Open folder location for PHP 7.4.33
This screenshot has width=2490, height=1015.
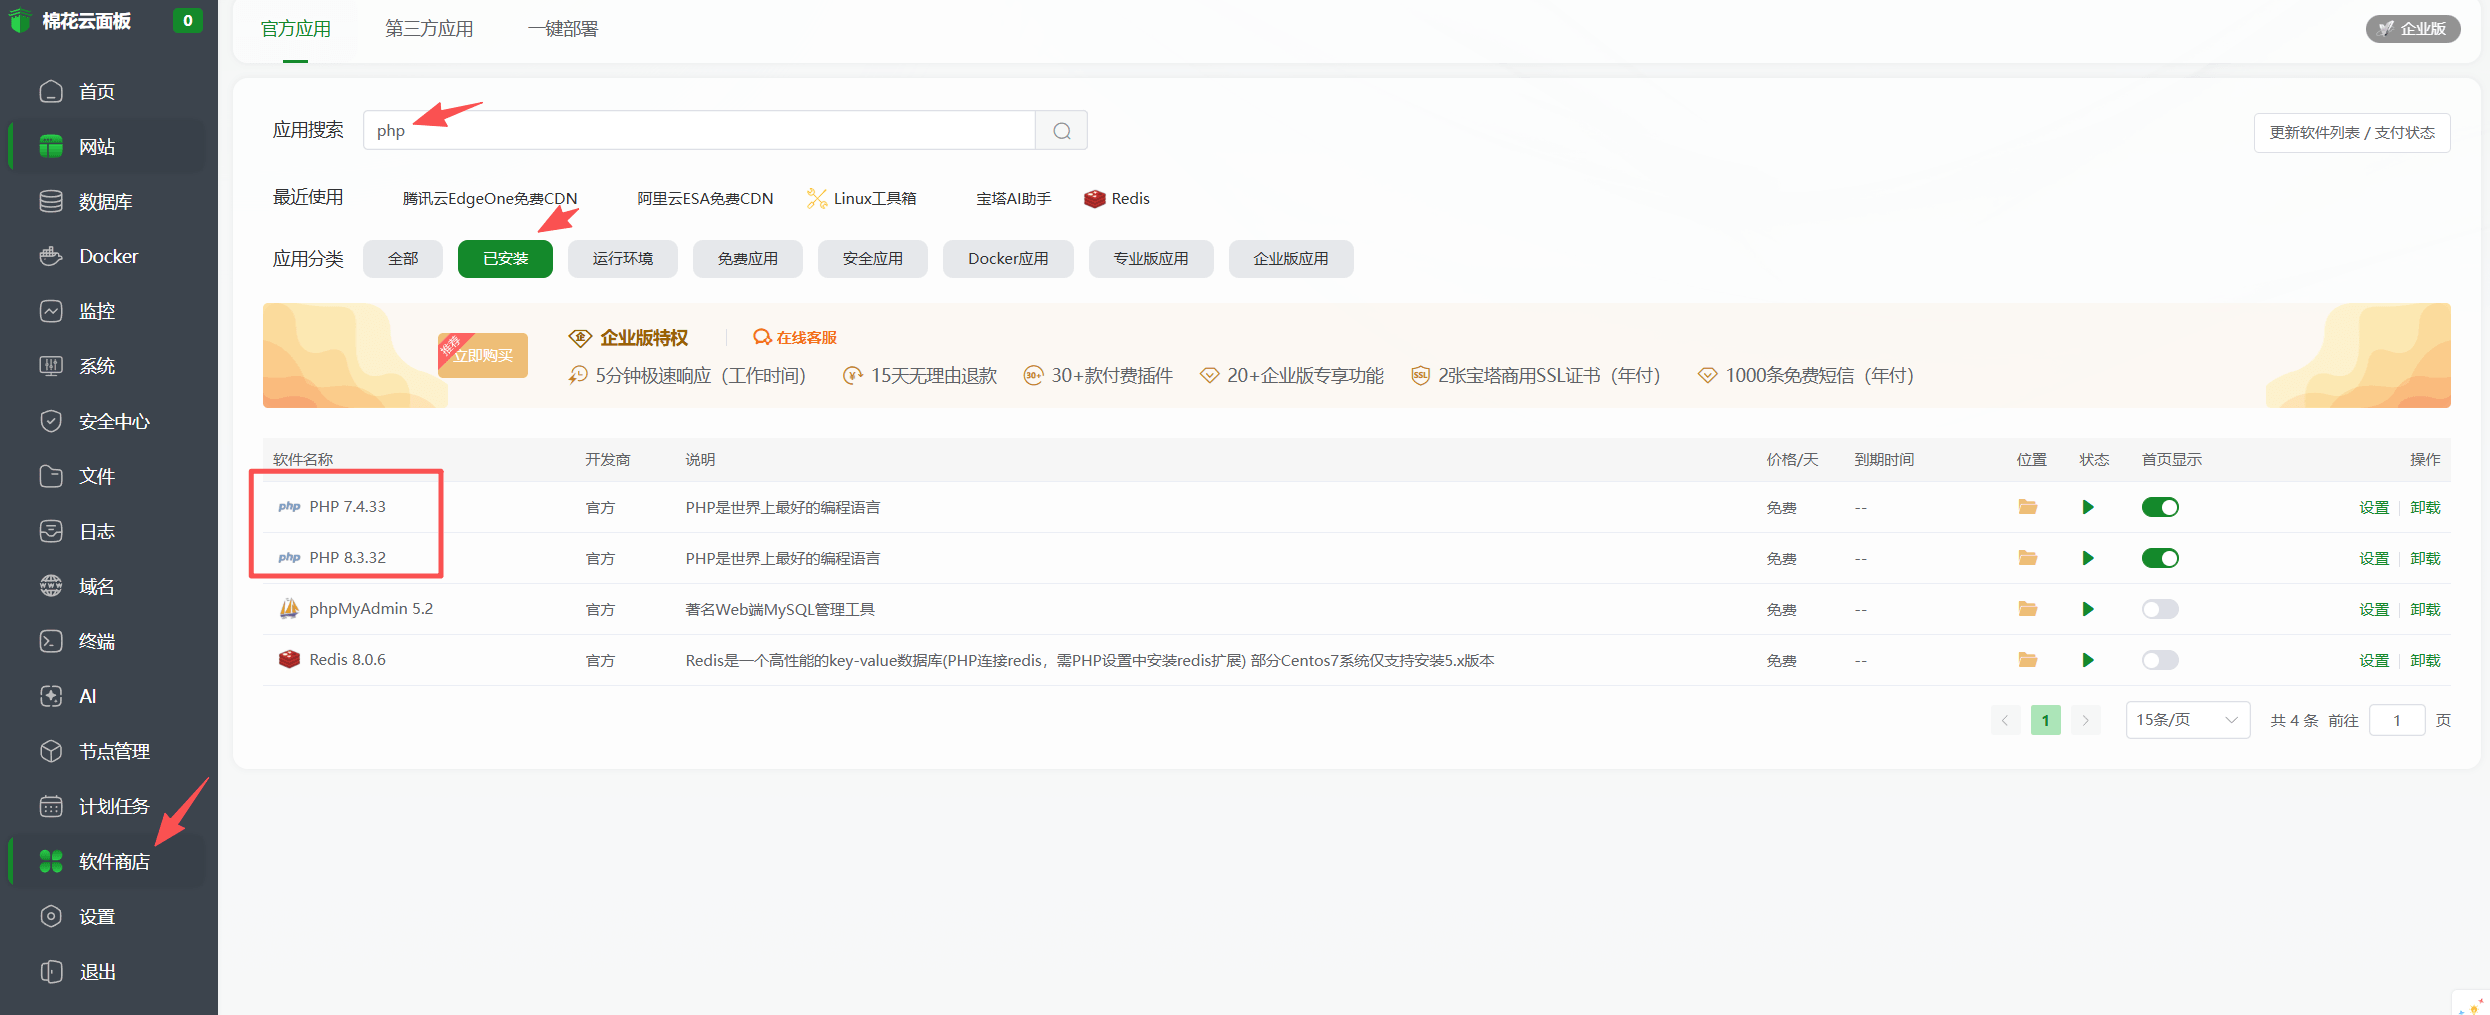(x=2027, y=507)
